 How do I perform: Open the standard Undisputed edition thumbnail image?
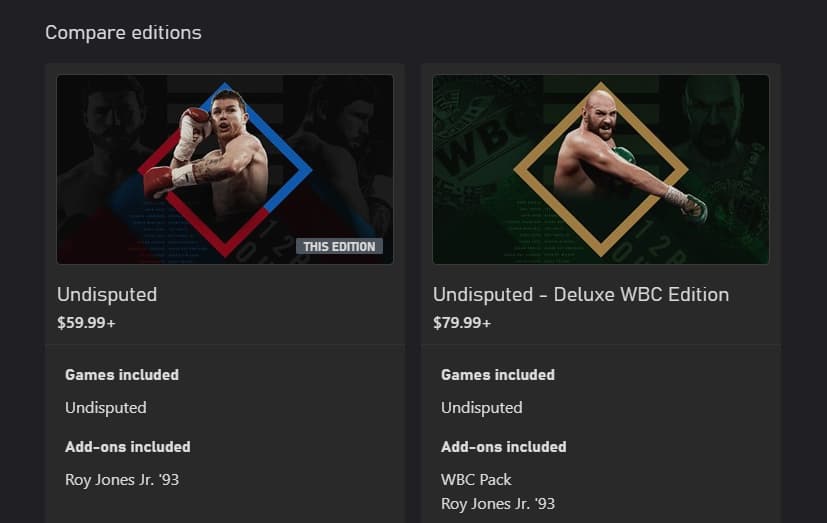(224, 169)
